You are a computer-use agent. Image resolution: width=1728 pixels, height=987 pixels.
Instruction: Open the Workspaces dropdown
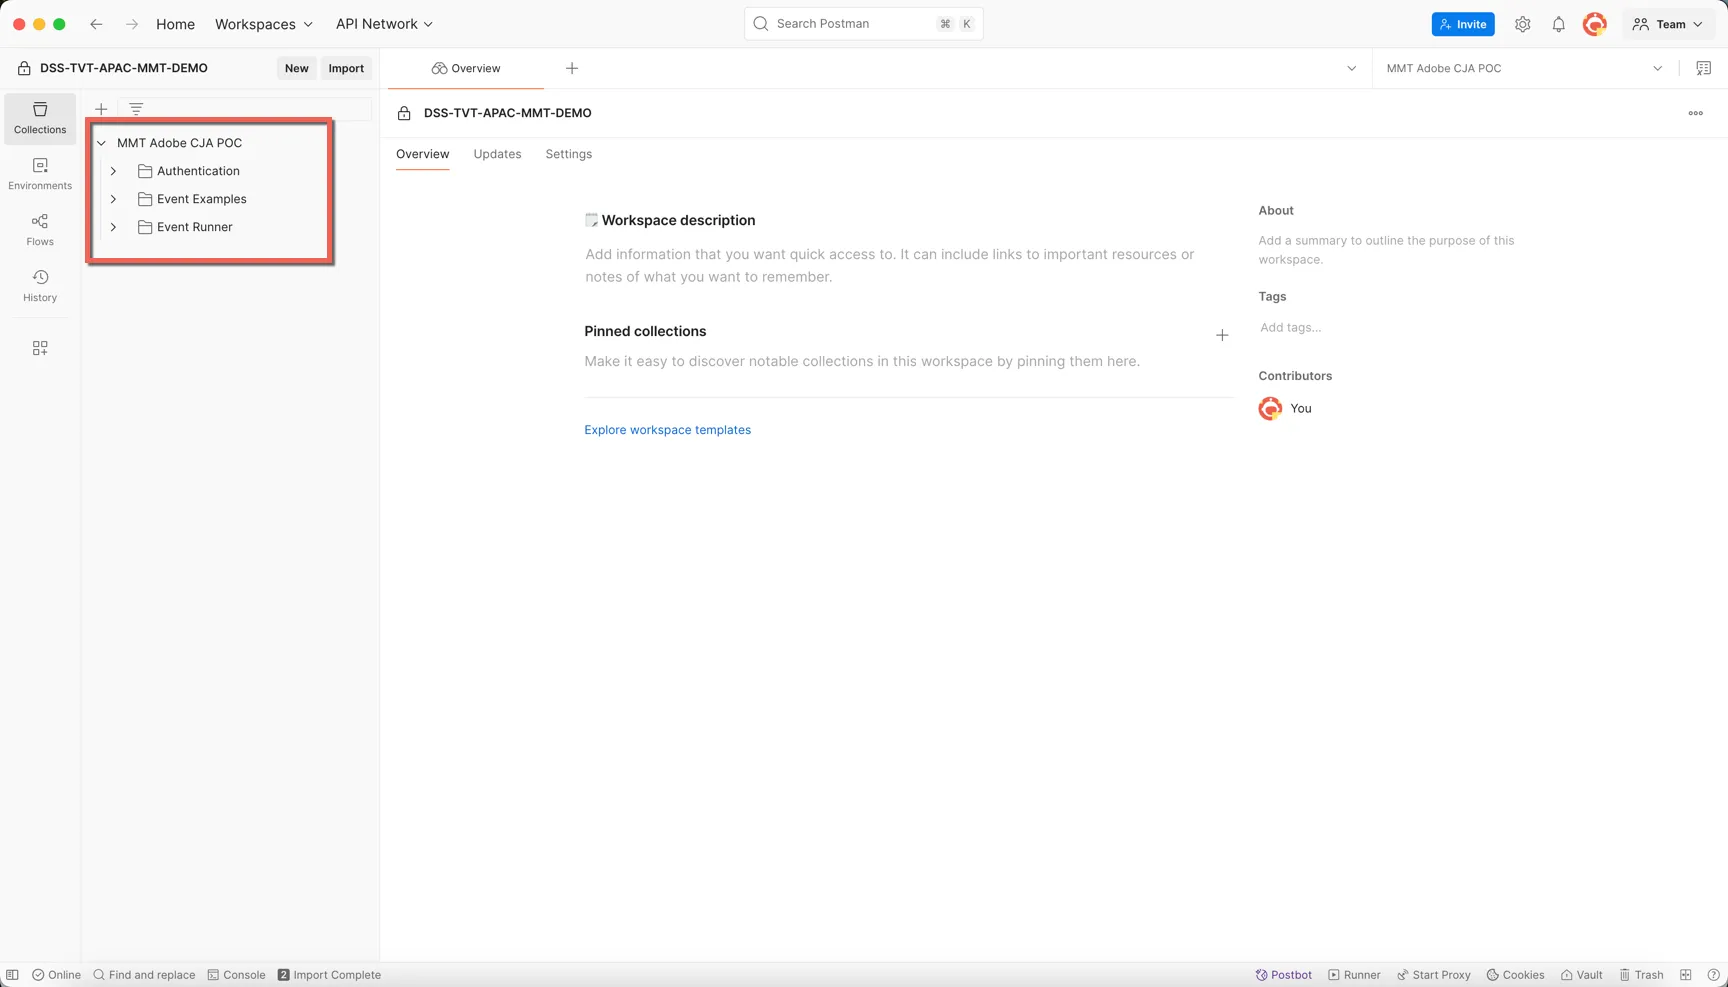[x=264, y=24]
